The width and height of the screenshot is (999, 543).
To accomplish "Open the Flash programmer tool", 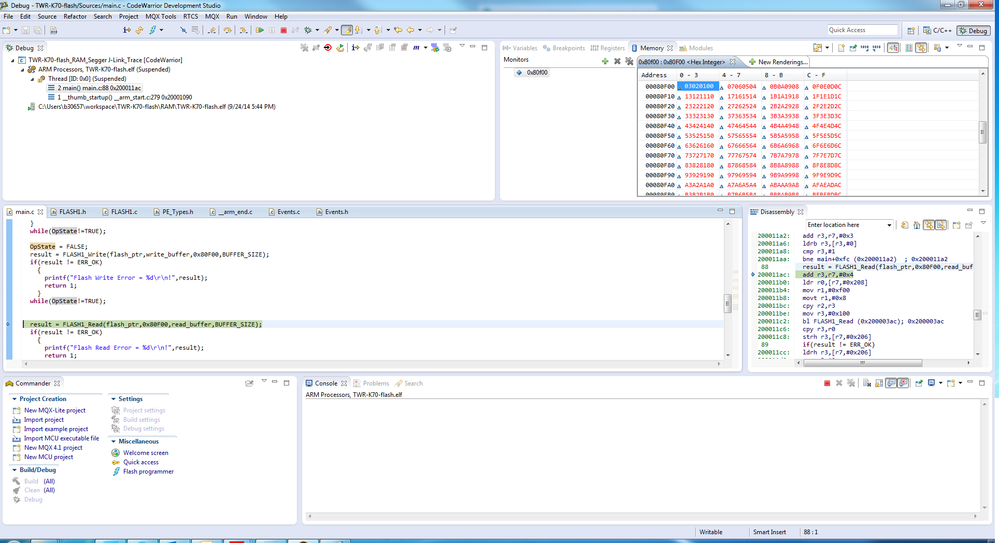I will tap(148, 472).
